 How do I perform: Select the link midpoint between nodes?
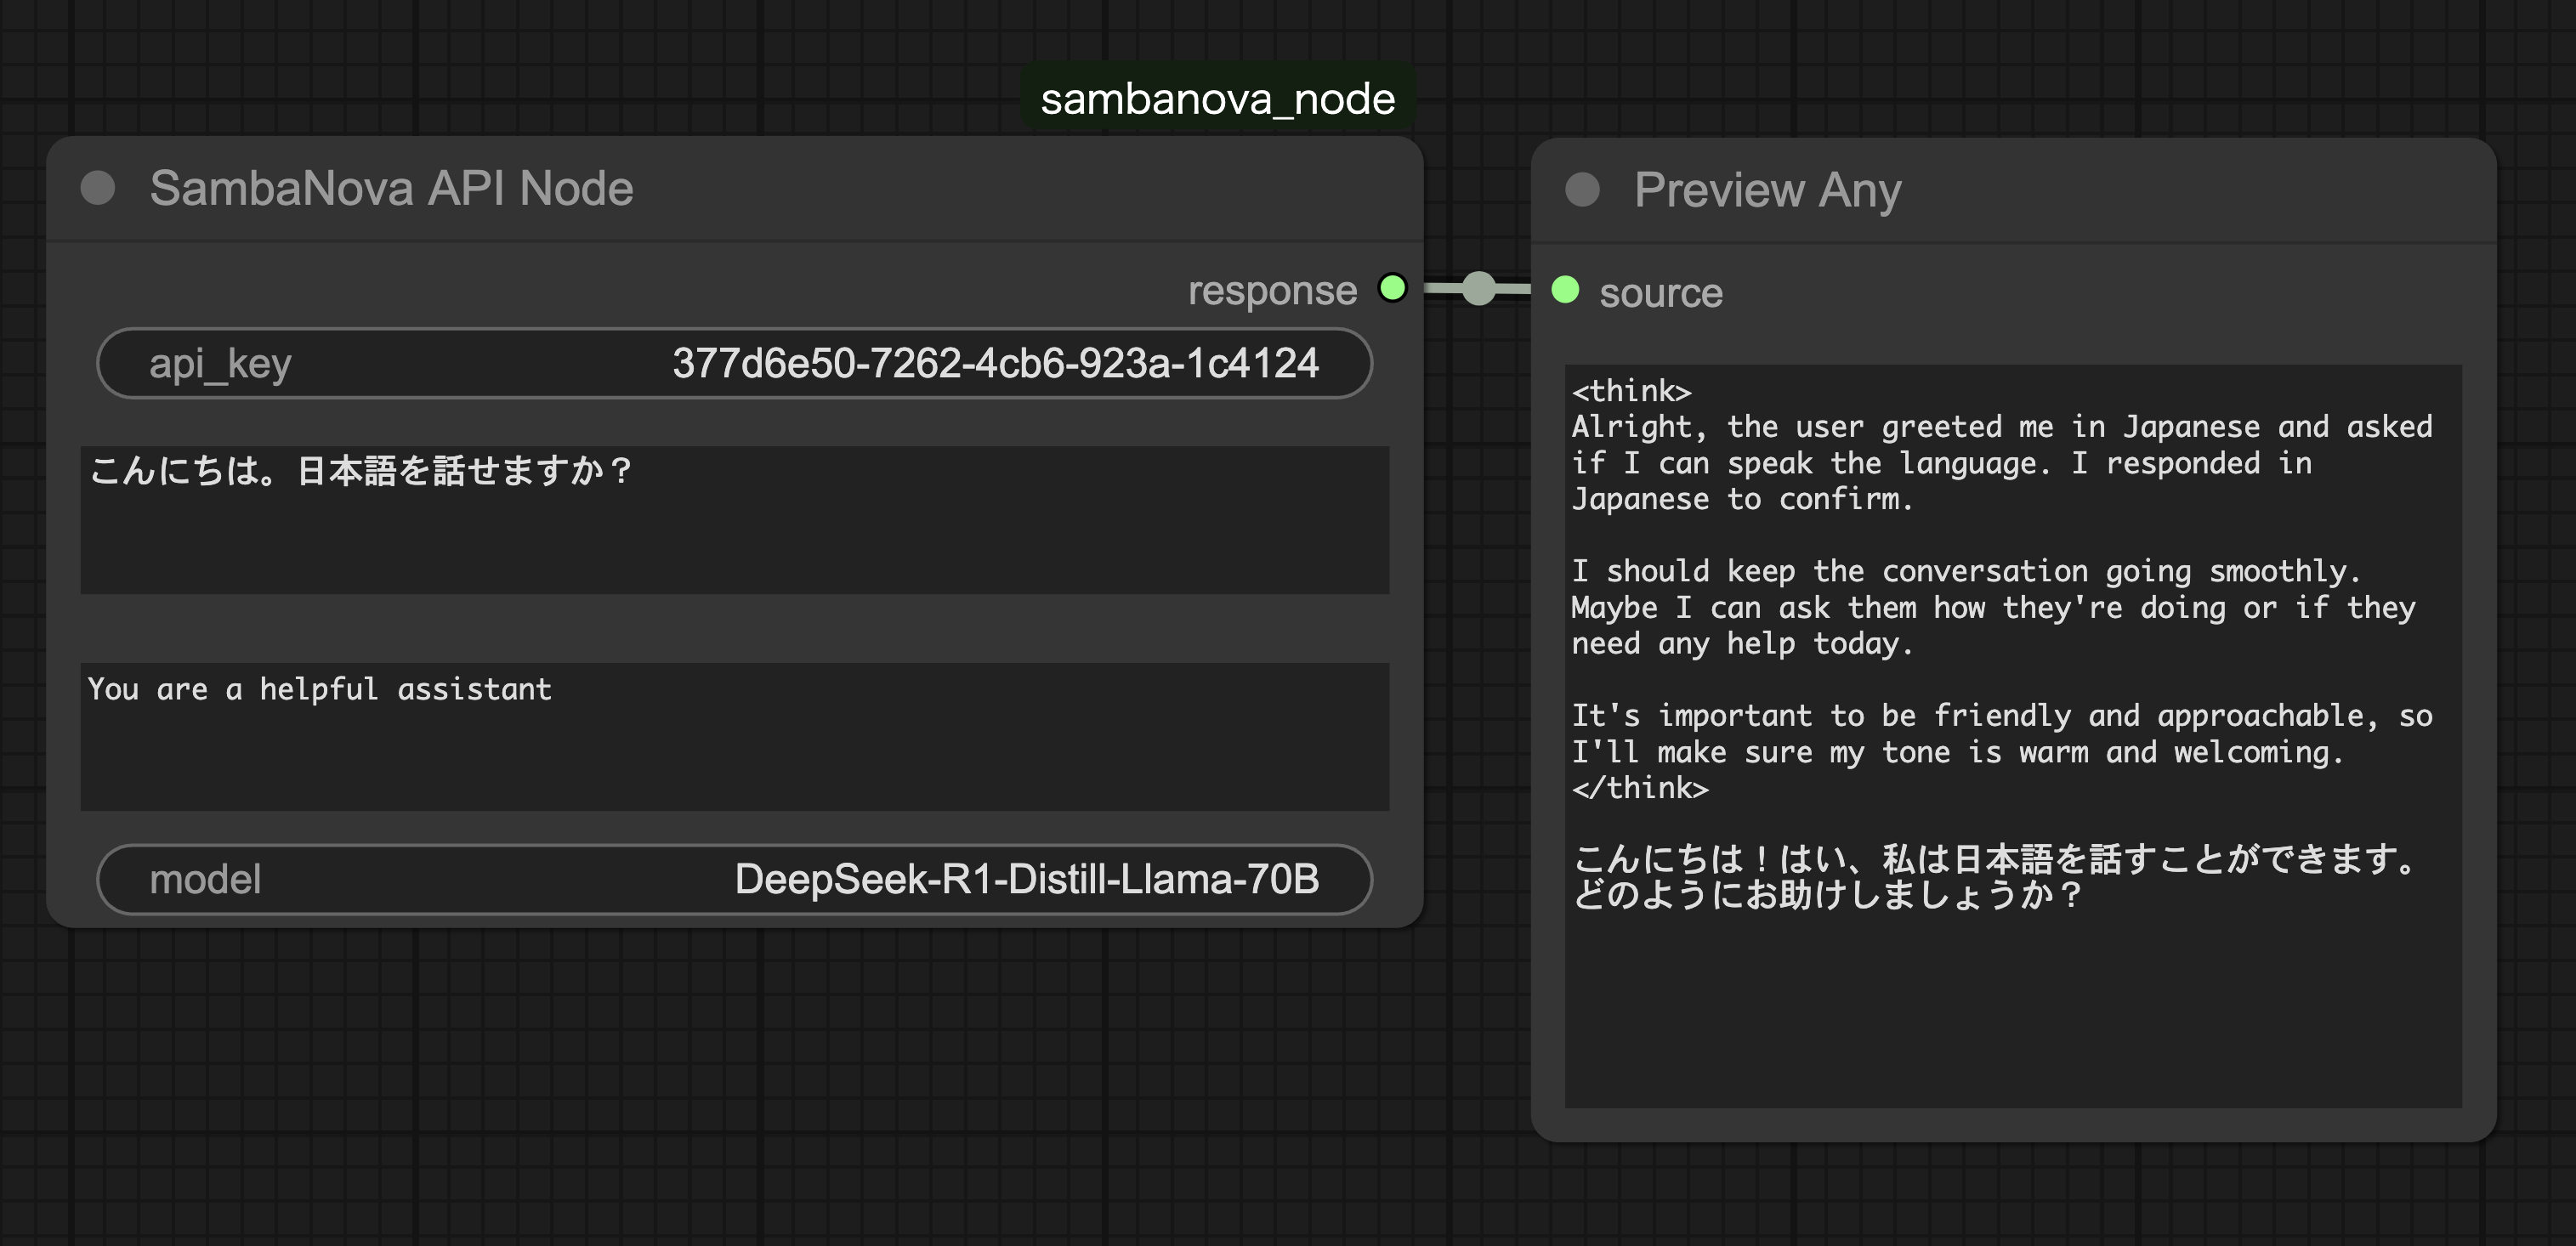click(1479, 289)
